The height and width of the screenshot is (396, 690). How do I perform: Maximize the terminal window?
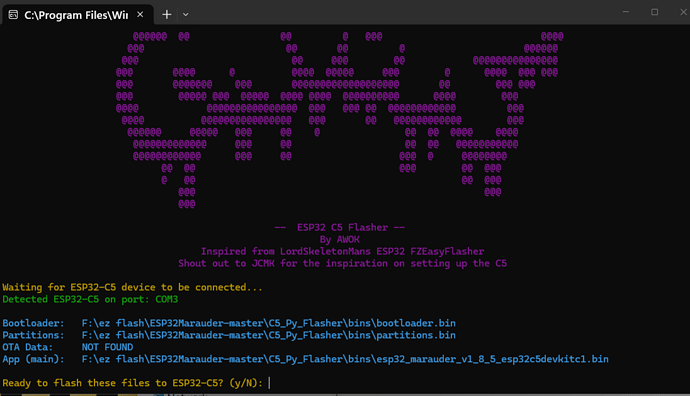click(654, 12)
